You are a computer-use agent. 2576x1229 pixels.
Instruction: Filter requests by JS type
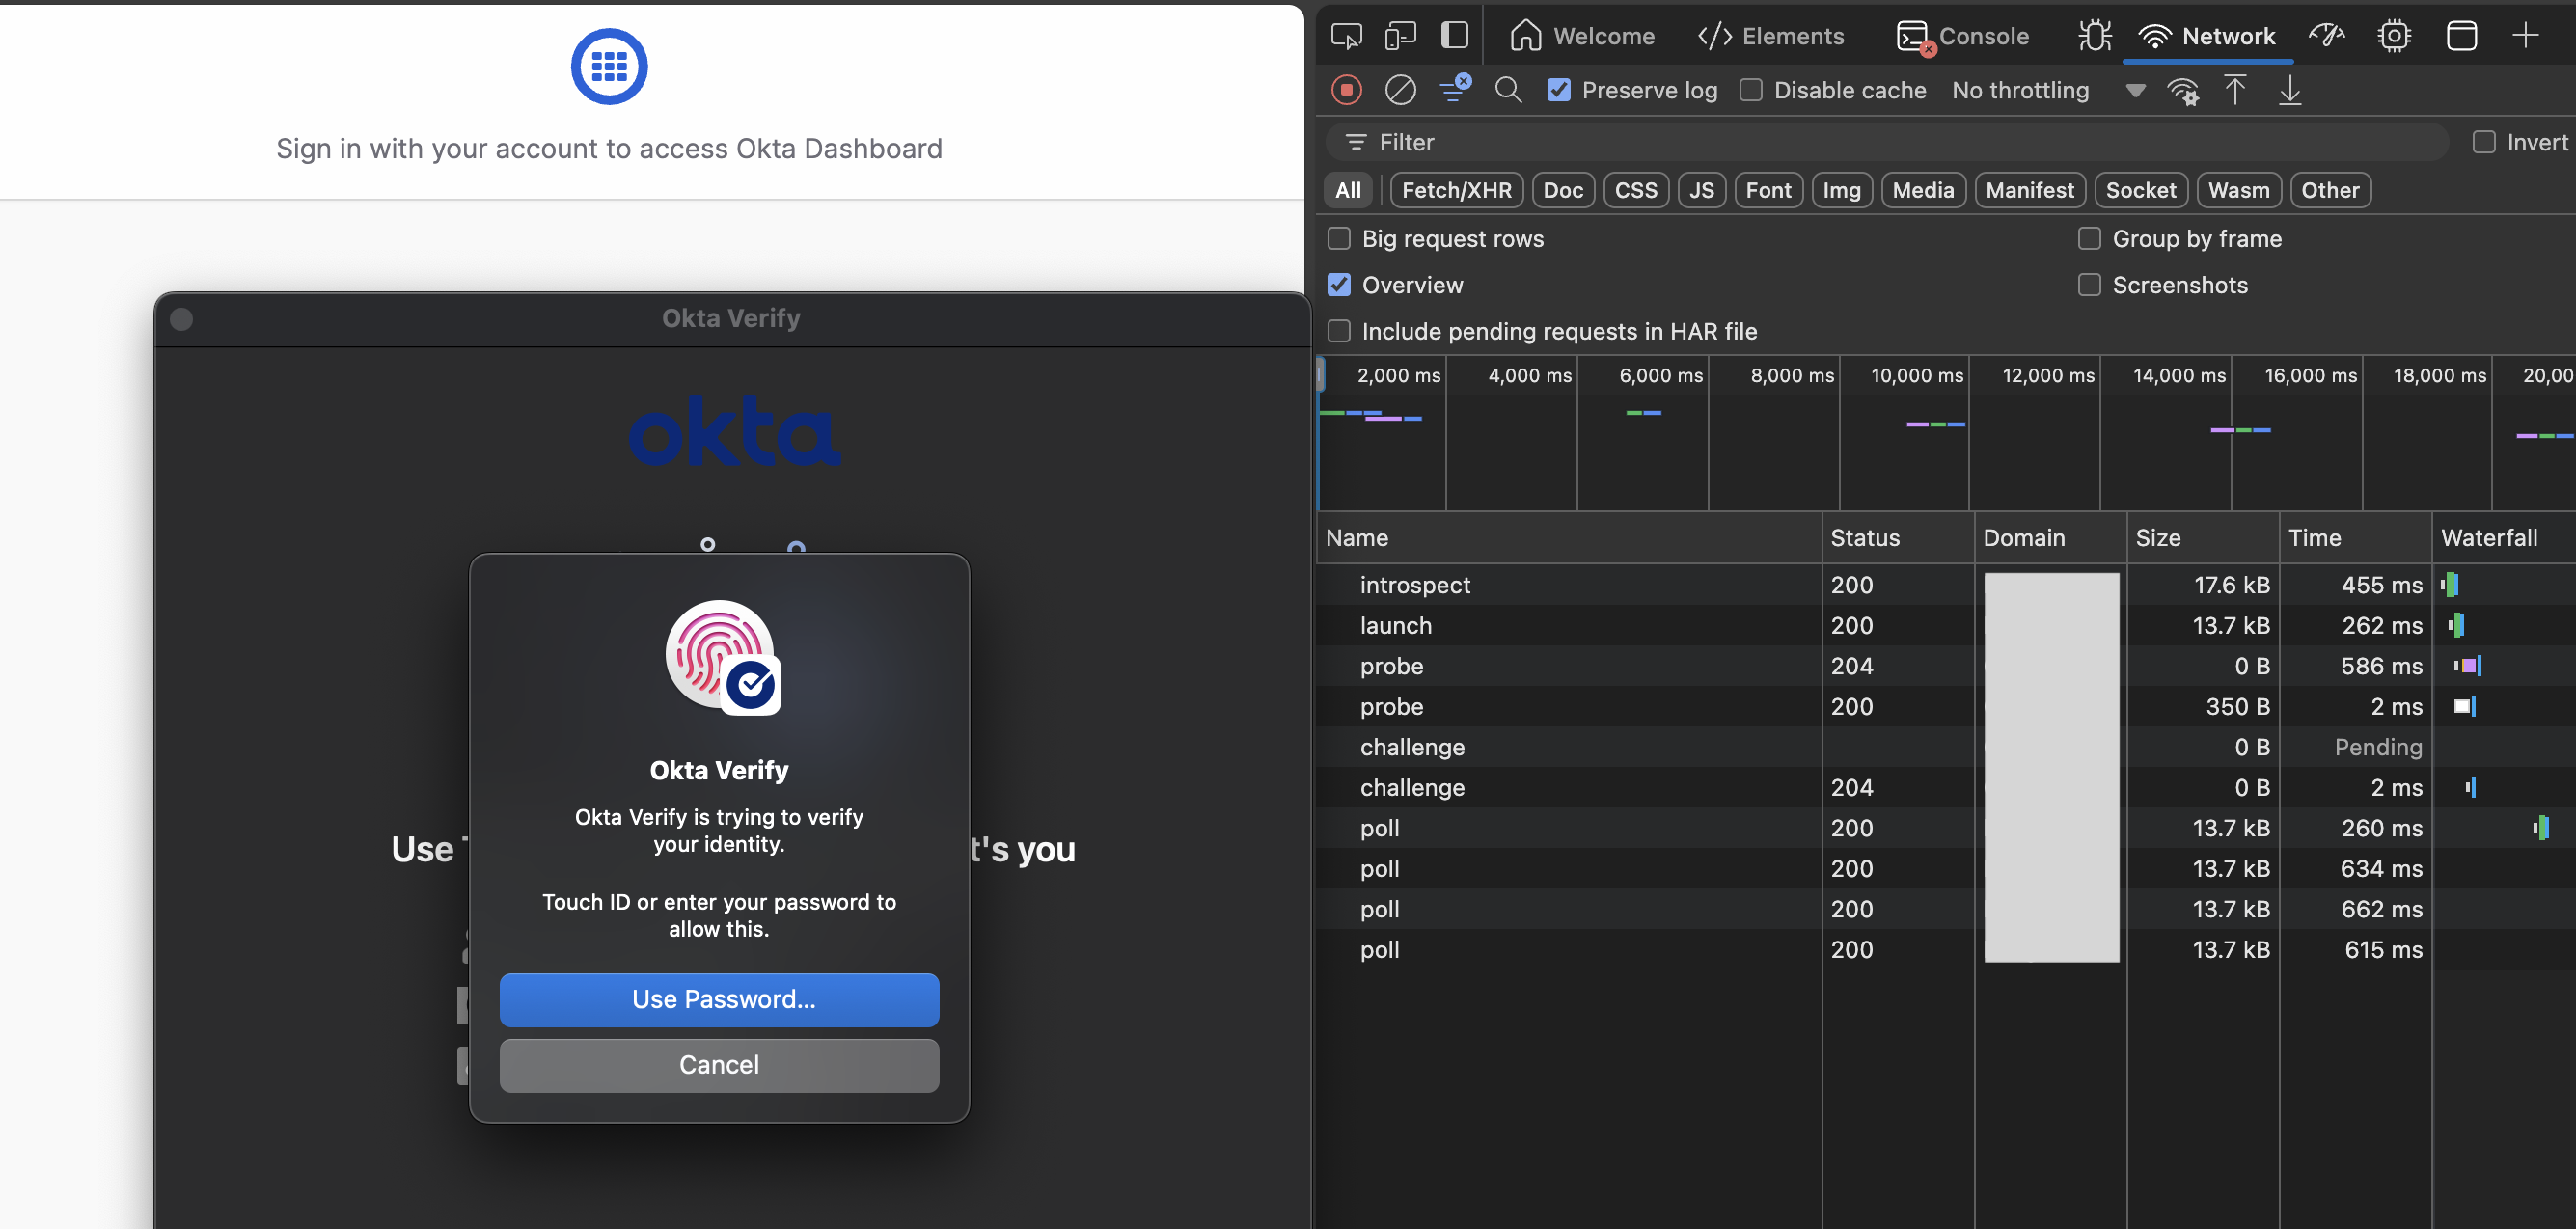[x=1702, y=190]
